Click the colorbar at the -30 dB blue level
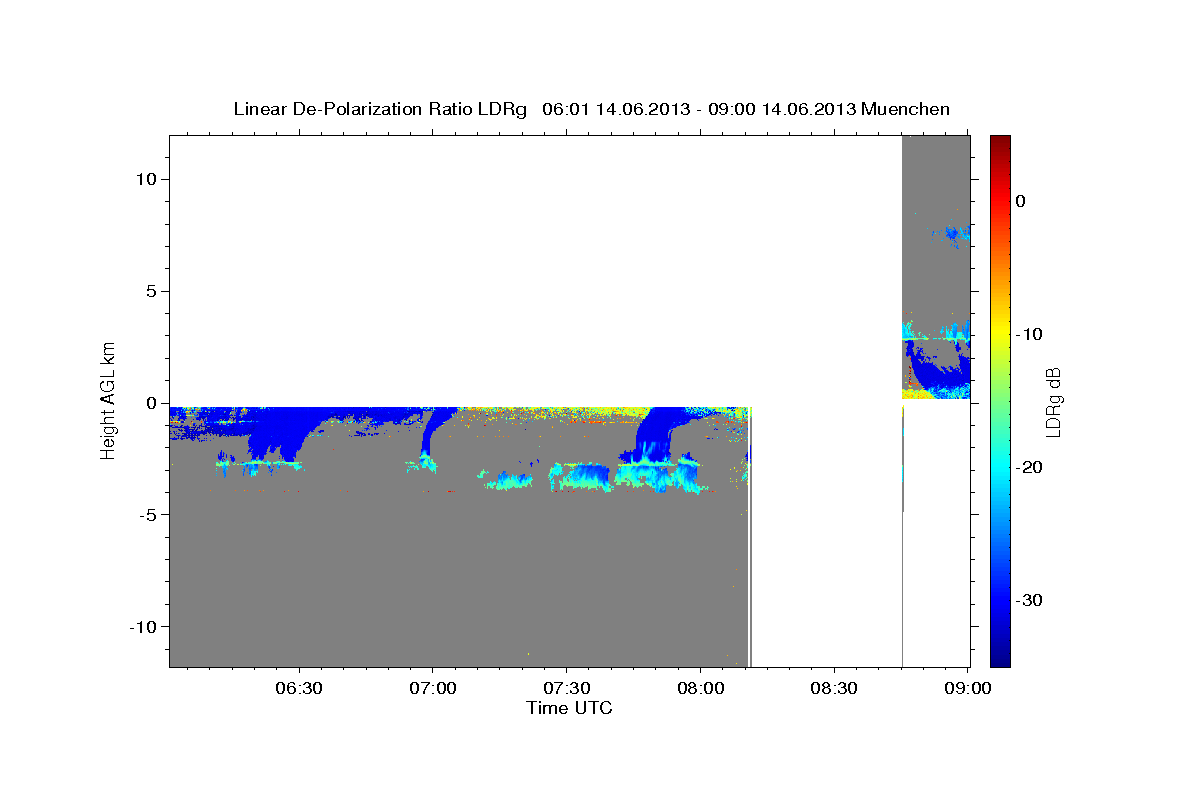Screen dimensions: 1200x800 (1000, 600)
